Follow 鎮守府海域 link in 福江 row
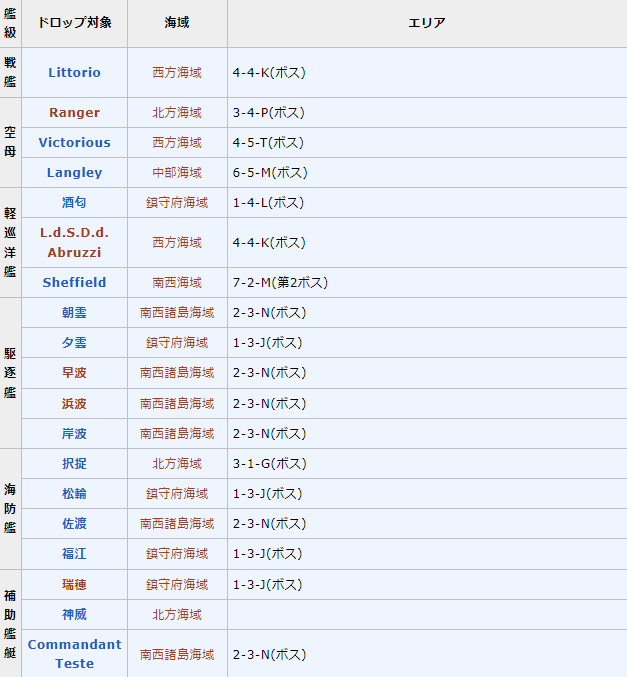The height and width of the screenshot is (677, 627). point(177,554)
